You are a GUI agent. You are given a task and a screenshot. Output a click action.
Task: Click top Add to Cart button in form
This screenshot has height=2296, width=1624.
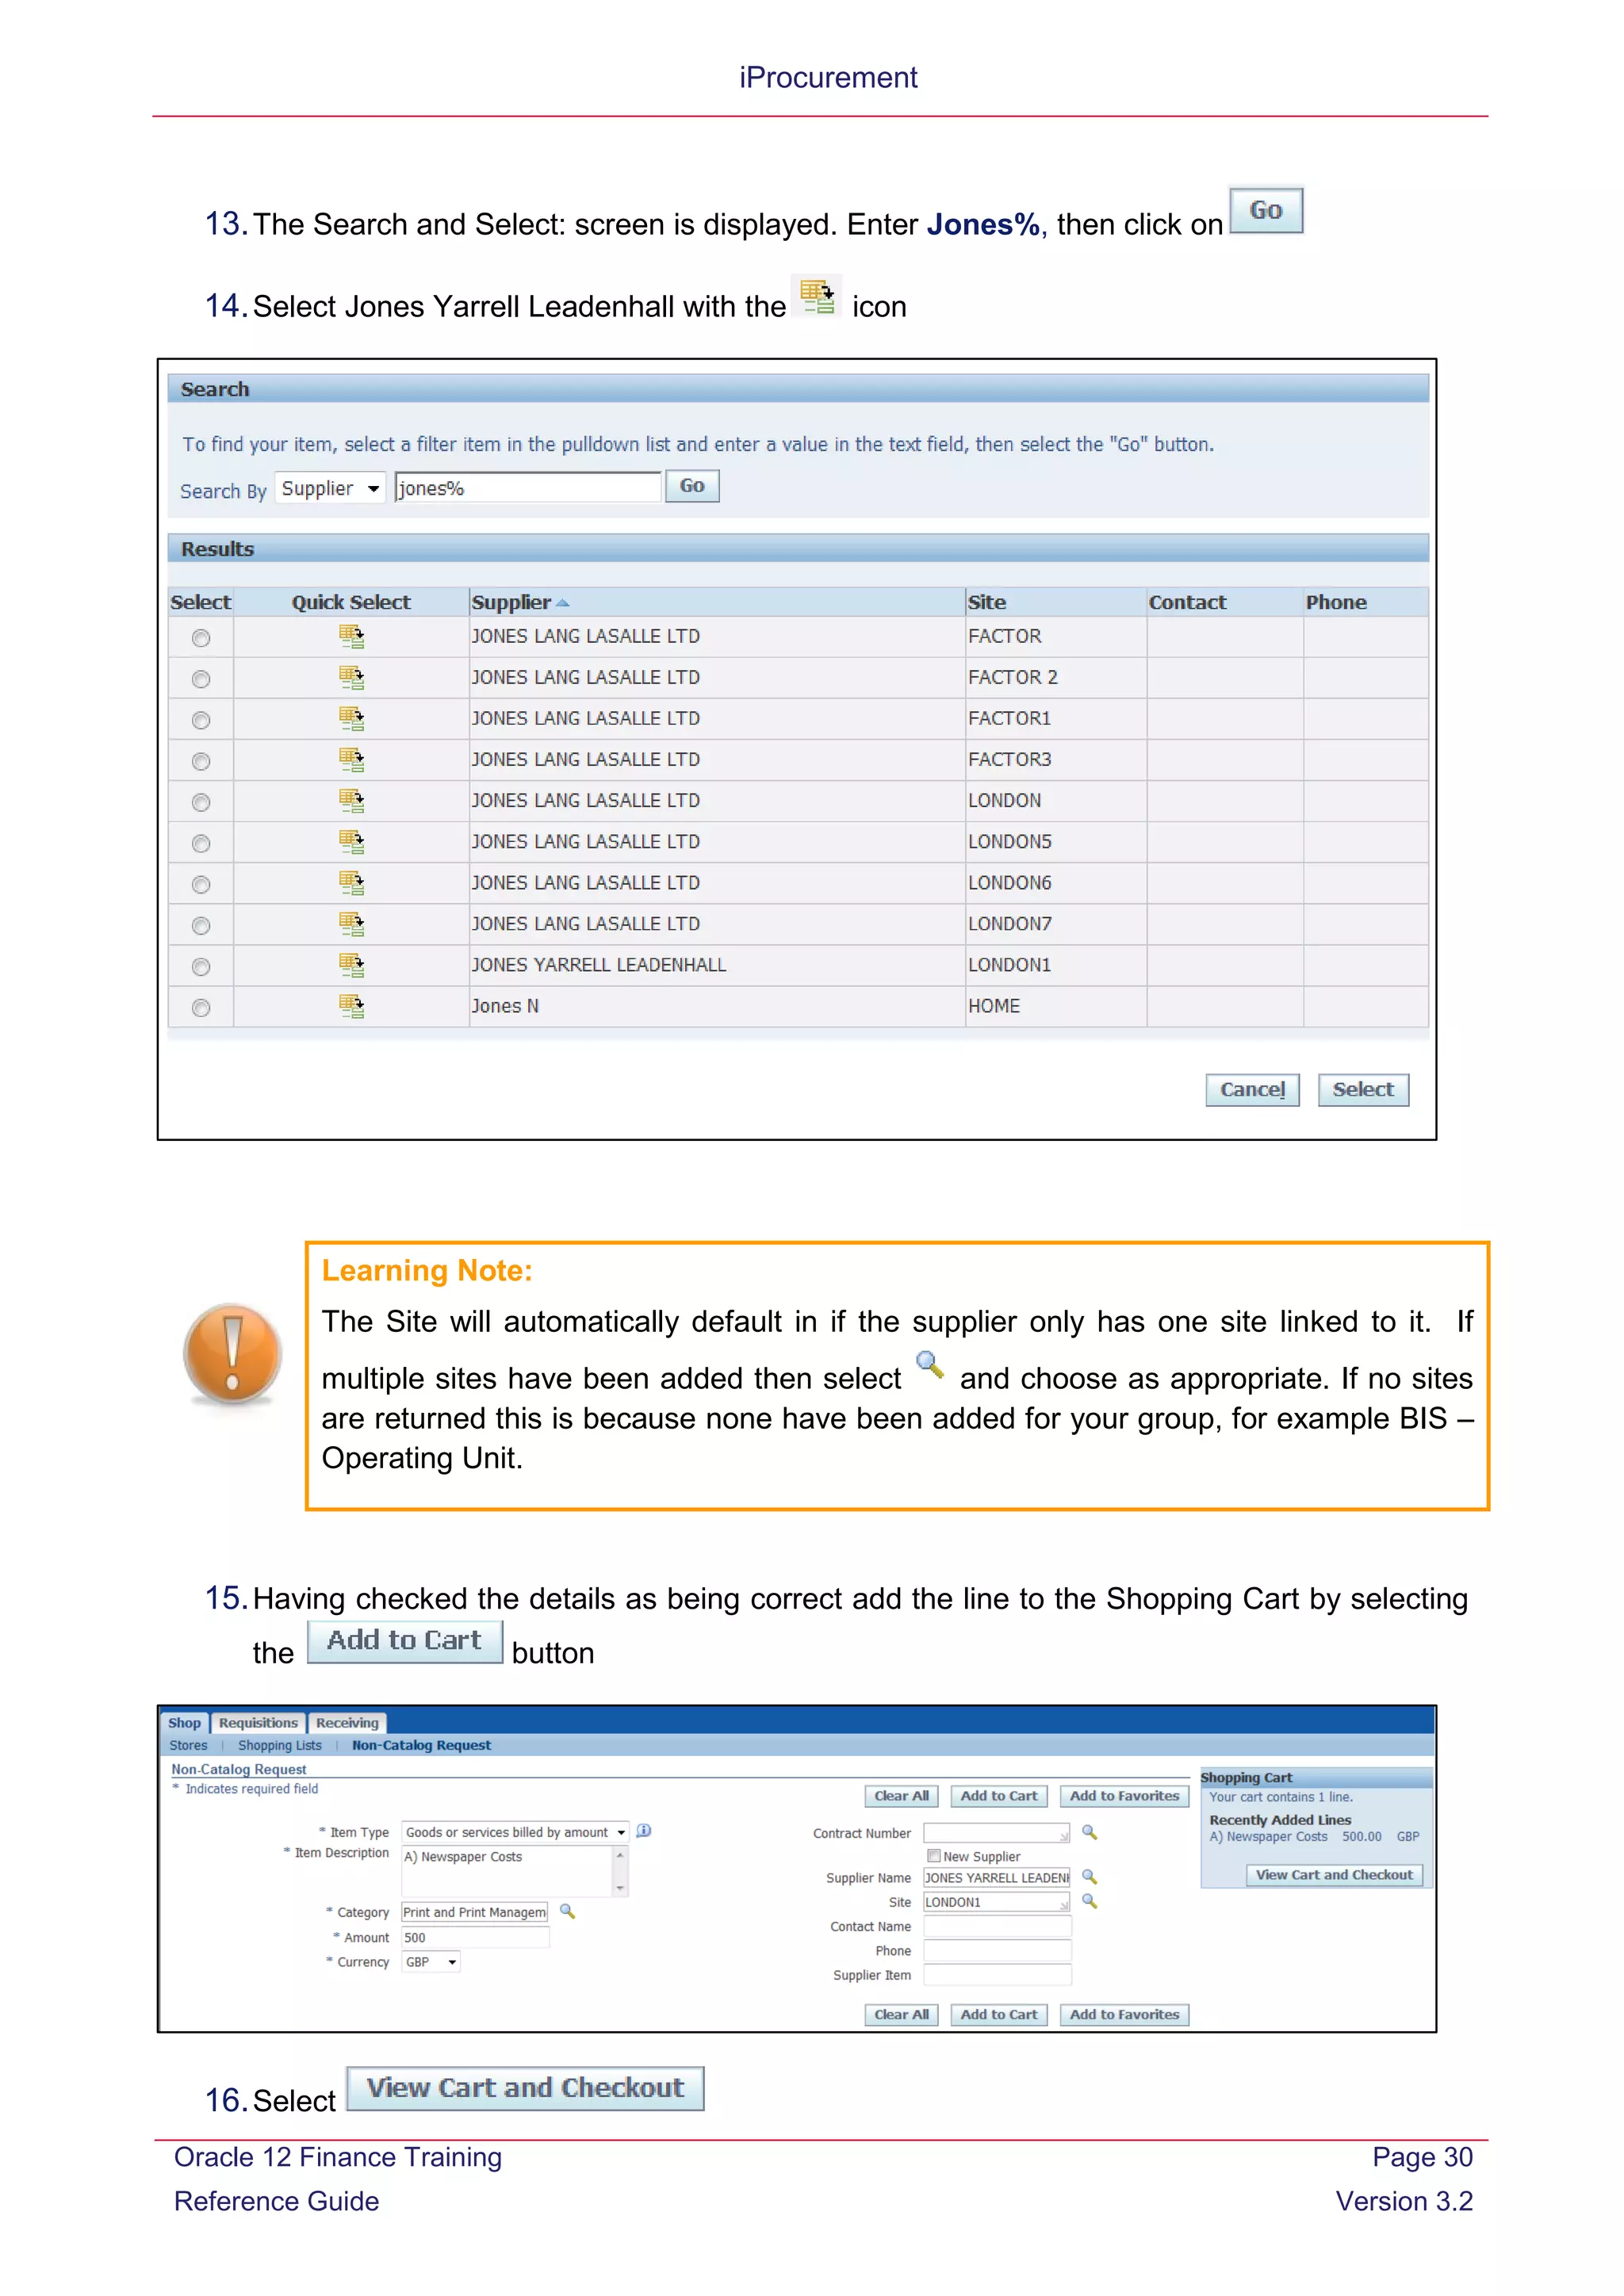pyautogui.click(x=999, y=1796)
